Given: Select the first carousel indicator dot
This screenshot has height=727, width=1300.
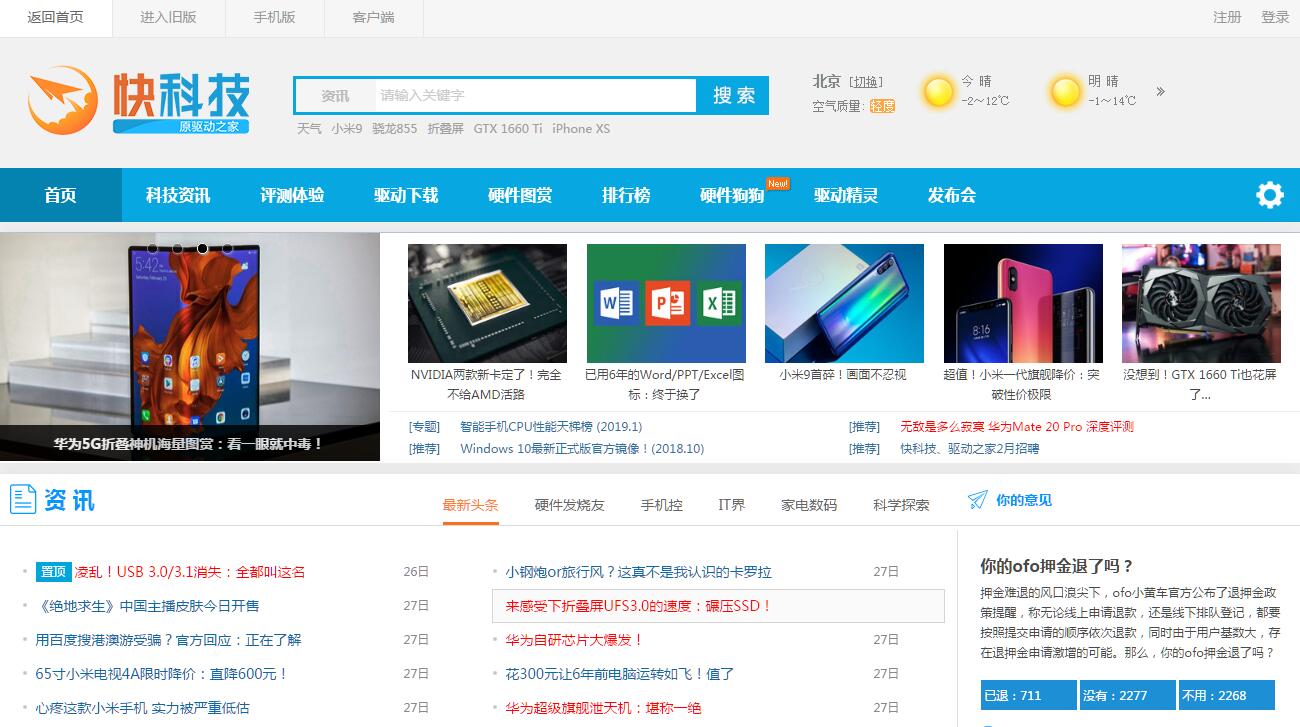Looking at the screenshot, I should click(152, 248).
